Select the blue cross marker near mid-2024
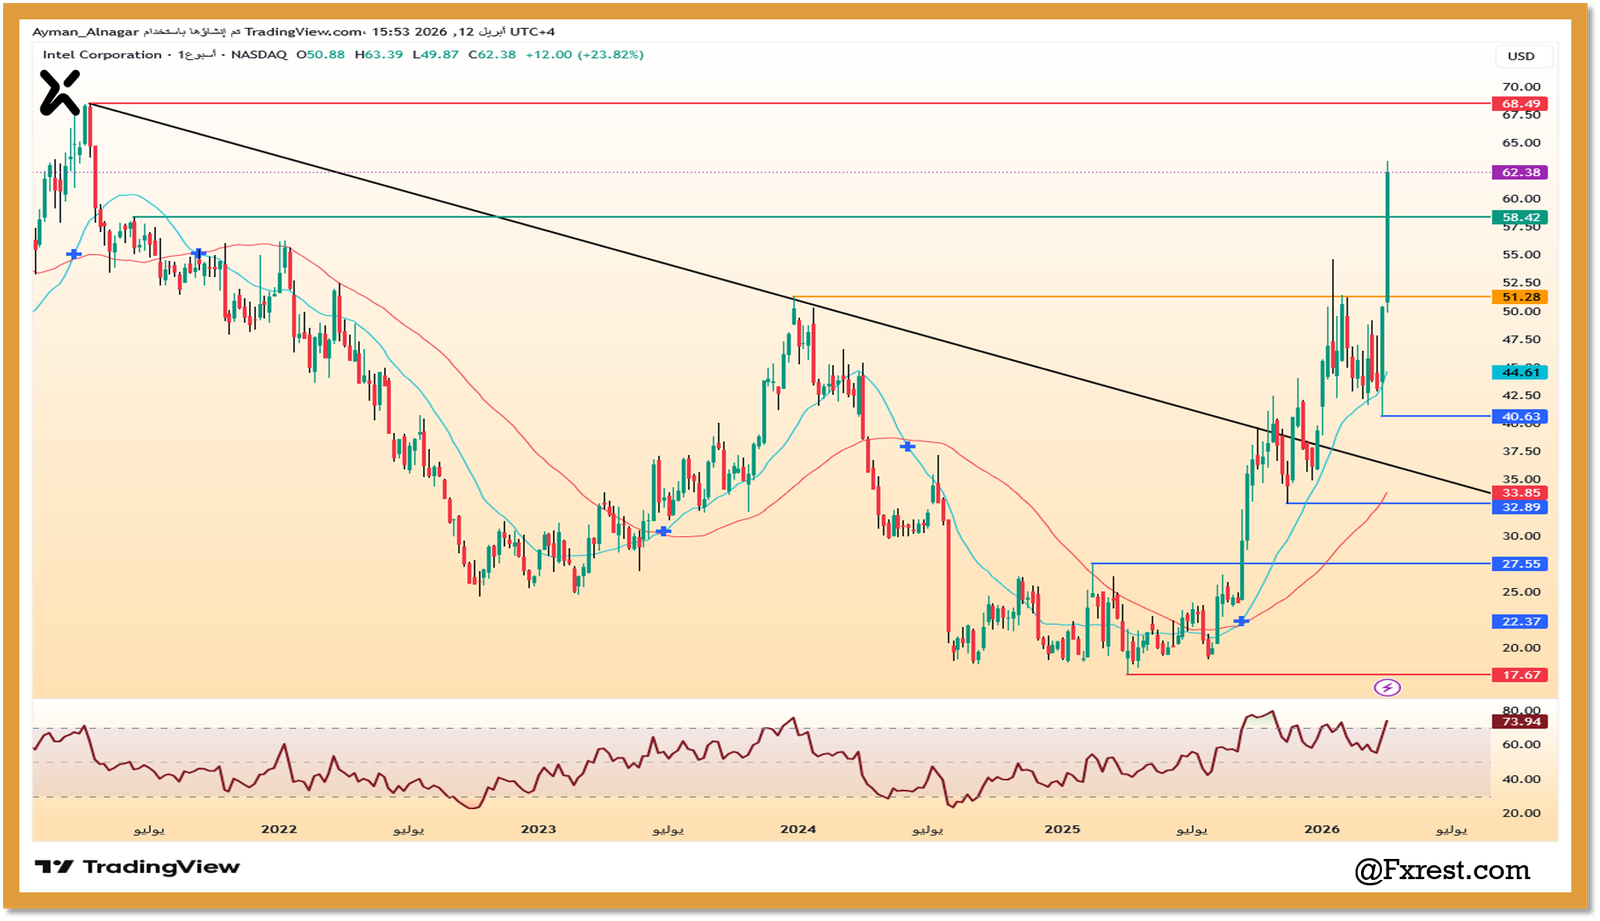This screenshot has height=921, width=1600. tap(907, 446)
